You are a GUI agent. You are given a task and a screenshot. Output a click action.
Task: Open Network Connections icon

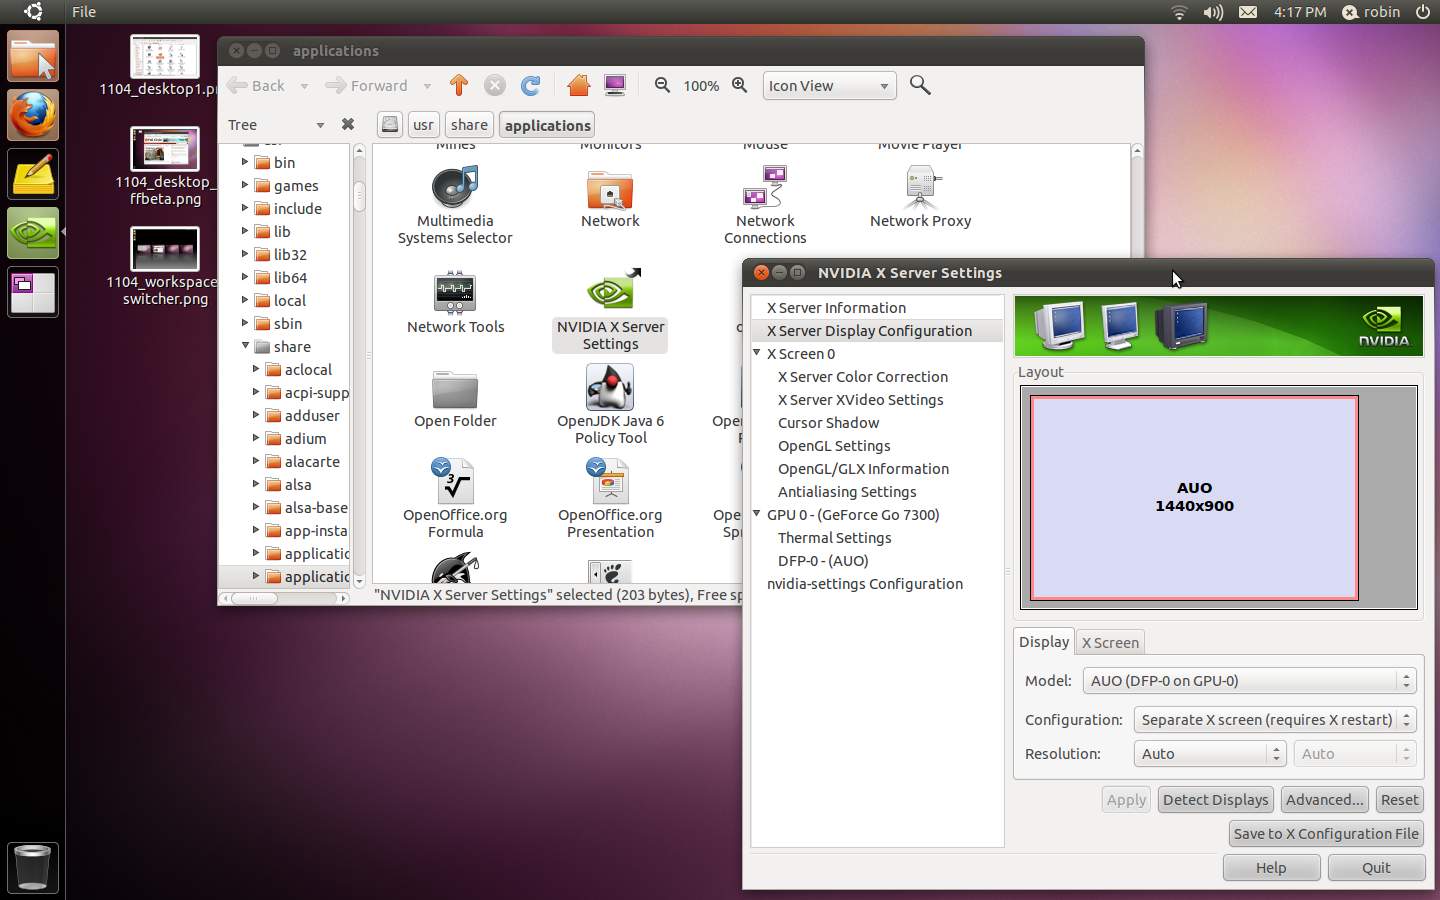[765, 187]
